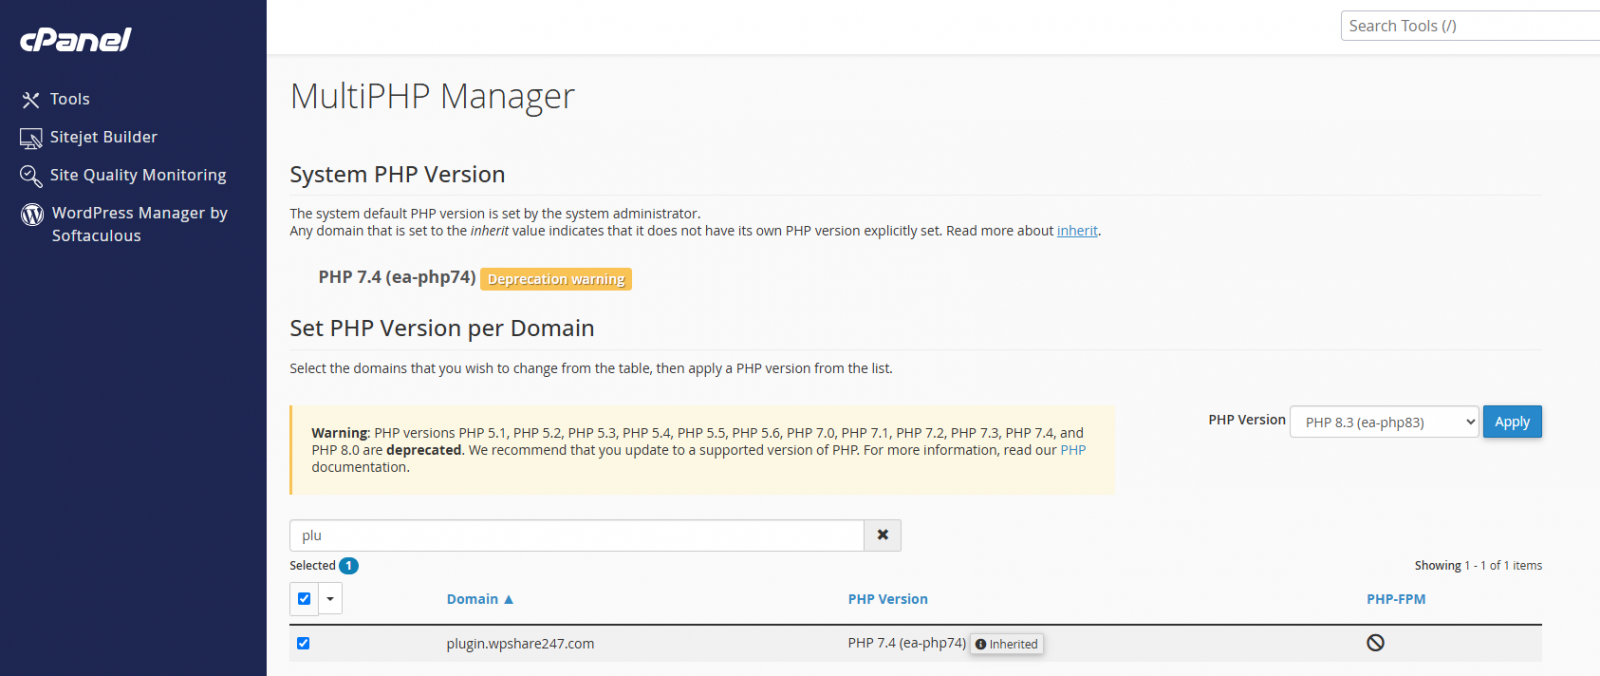Click the cPanel logo

tap(76, 40)
